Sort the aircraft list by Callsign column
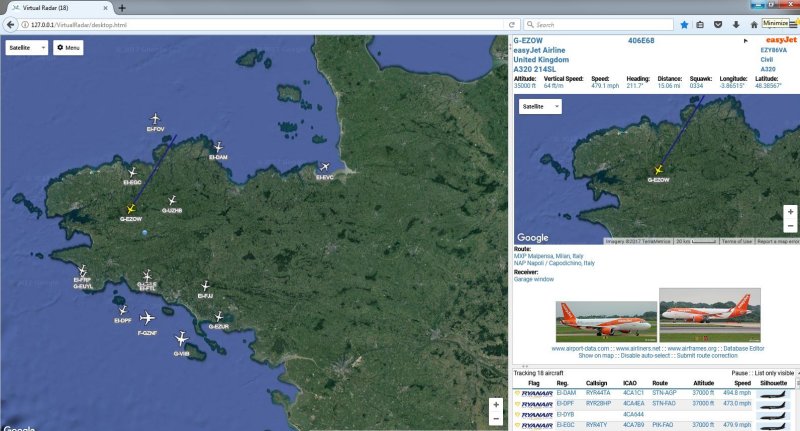Image resolution: width=800 pixels, height=431 pixels. pos(596,383)
